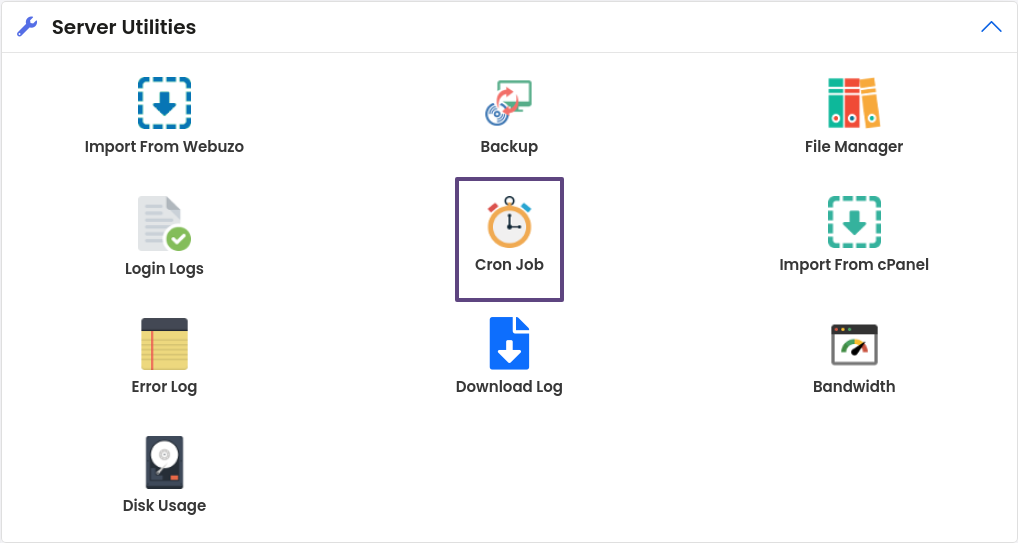
Task: Click the Download Log file icon
Action: [509, 344]
